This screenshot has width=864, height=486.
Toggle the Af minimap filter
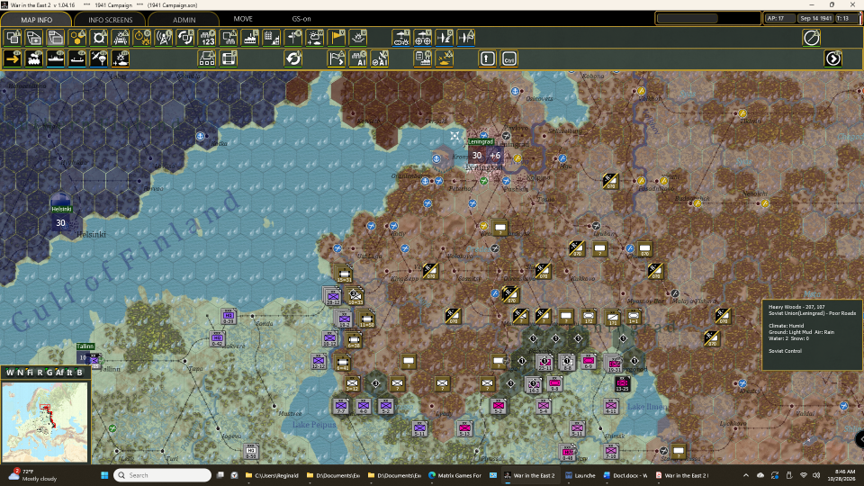(x=59, y=372)
